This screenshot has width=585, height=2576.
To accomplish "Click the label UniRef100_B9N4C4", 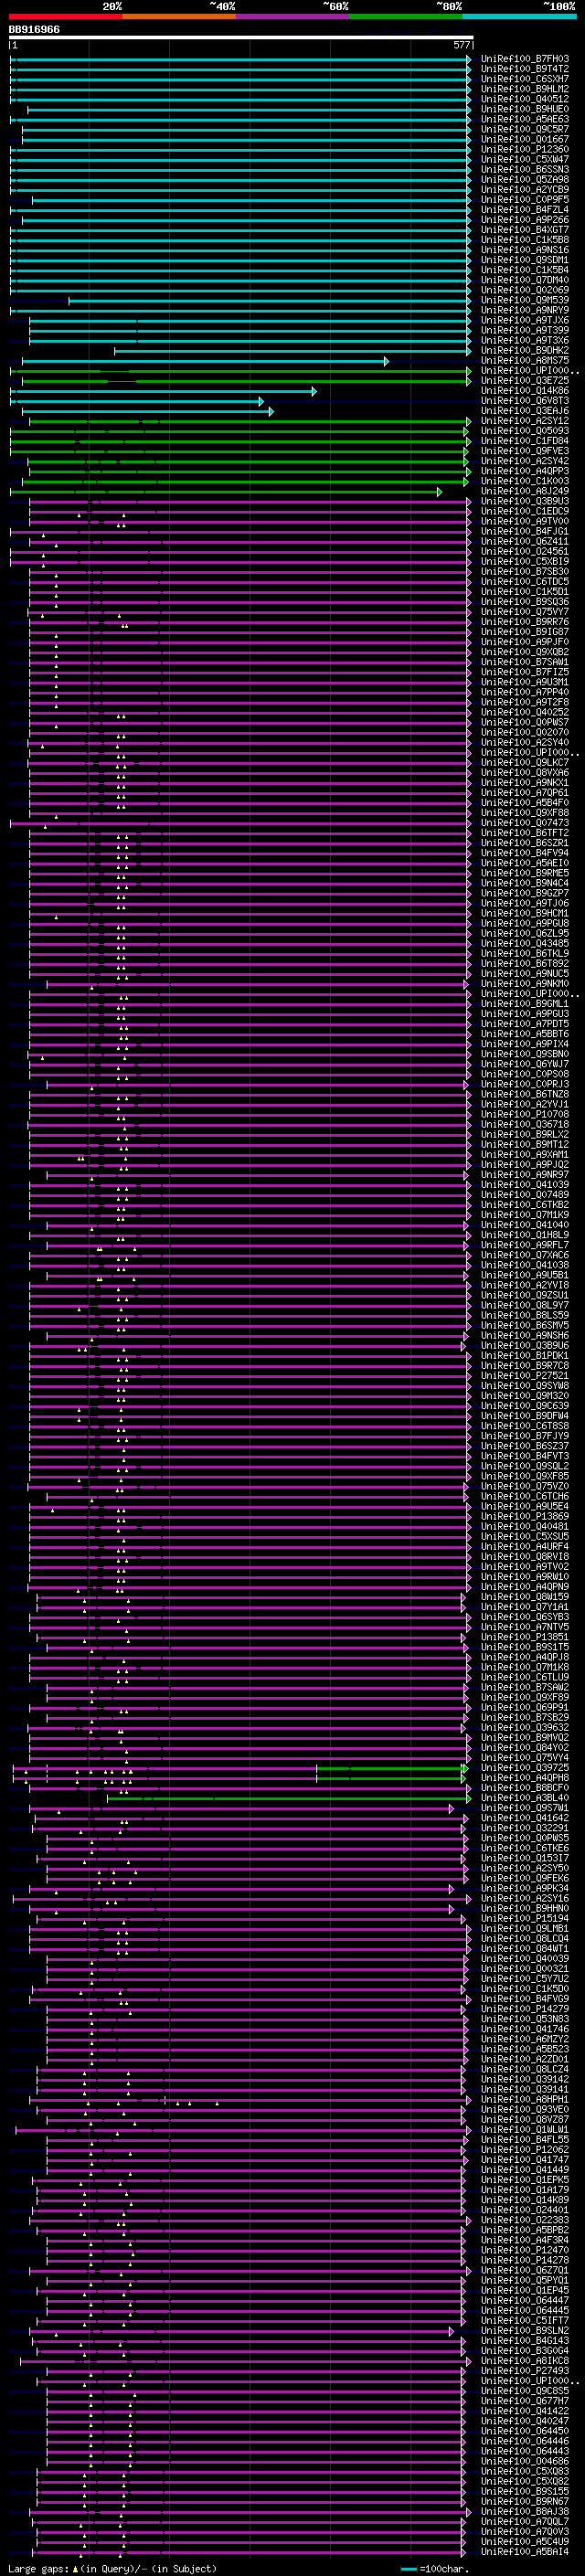I will click(x=525, y=883).
